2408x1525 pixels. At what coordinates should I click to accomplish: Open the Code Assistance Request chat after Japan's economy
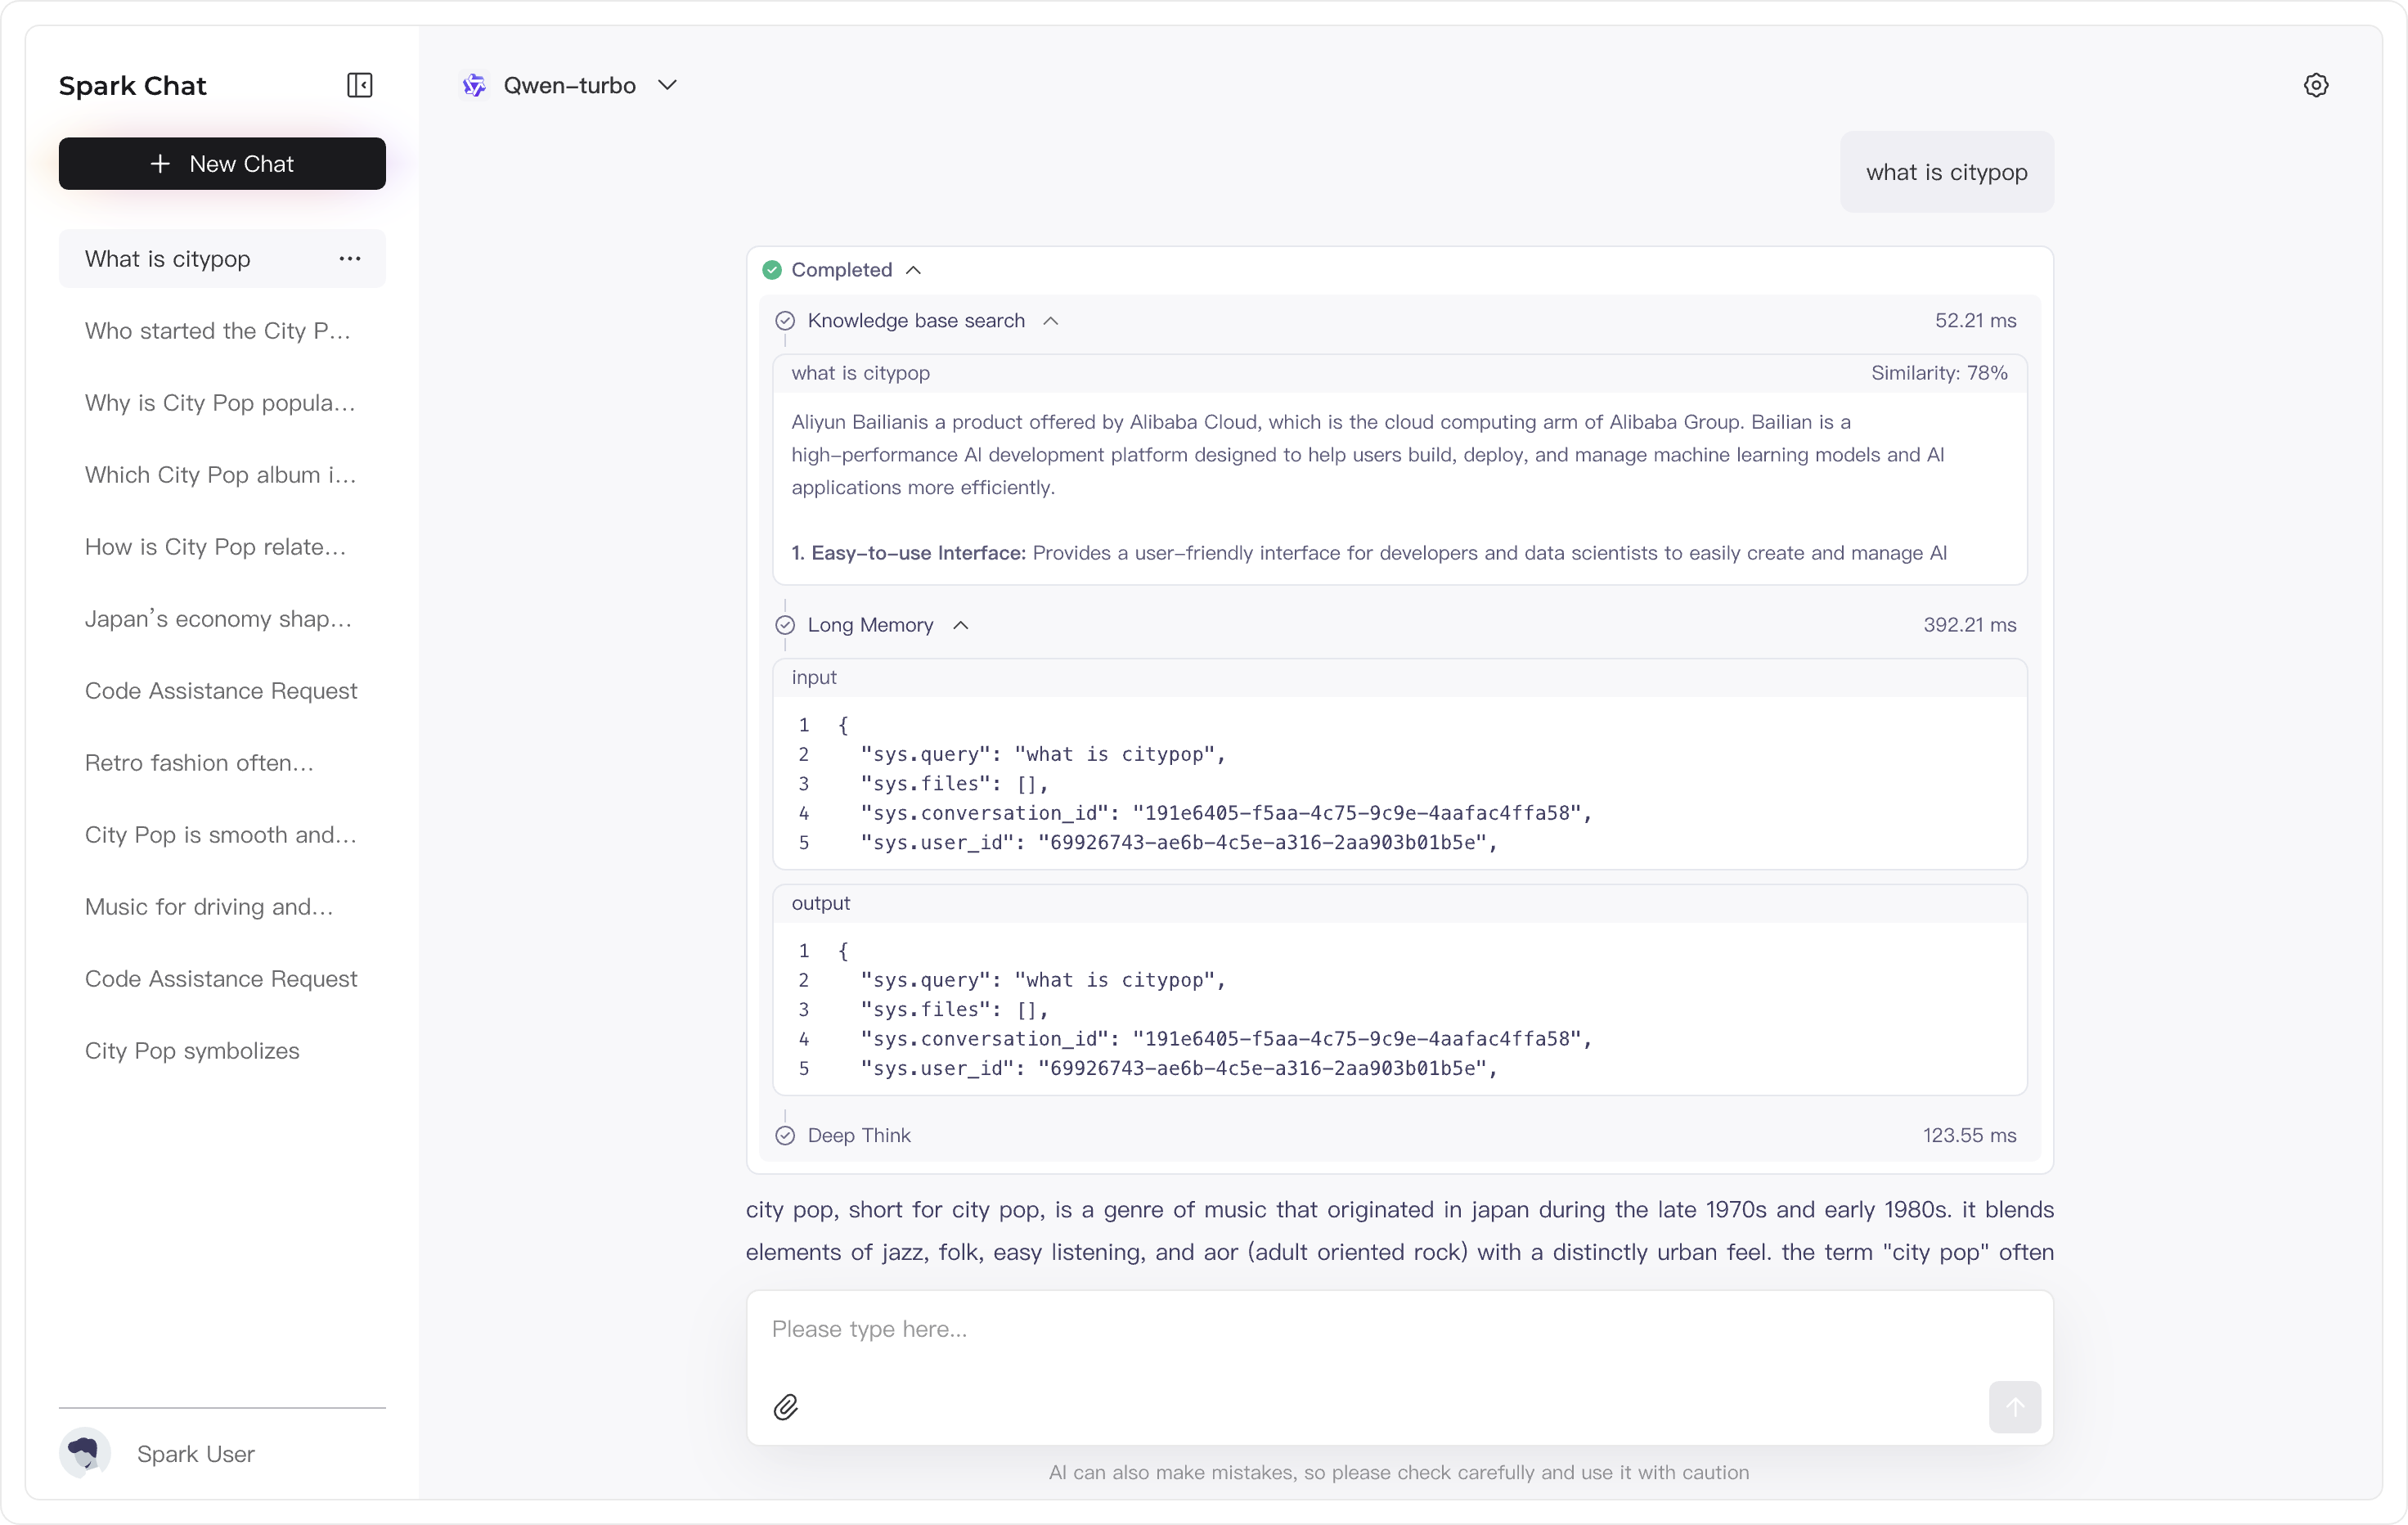(x=221, y=691)
